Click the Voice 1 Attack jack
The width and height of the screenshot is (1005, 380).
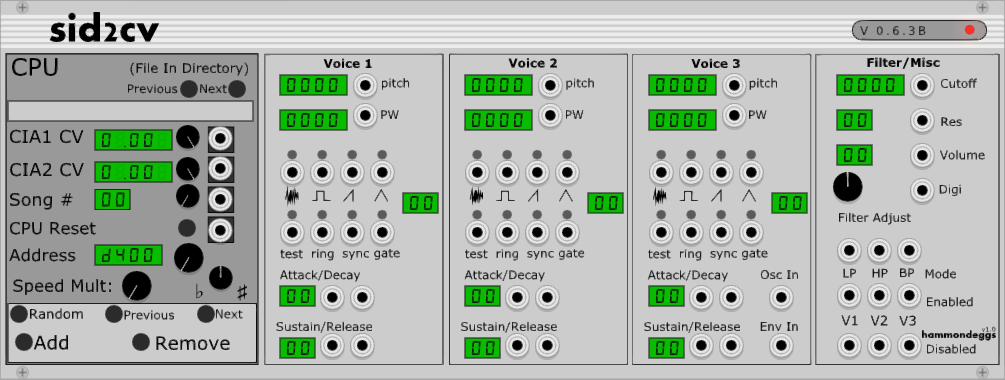pyautogui.click(x=332, y=297)
